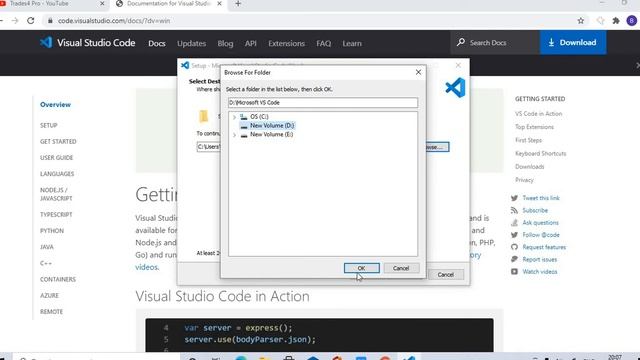The image size is (640, 360).
Task: Open the Extensions menu item
Action: (287, 43)
